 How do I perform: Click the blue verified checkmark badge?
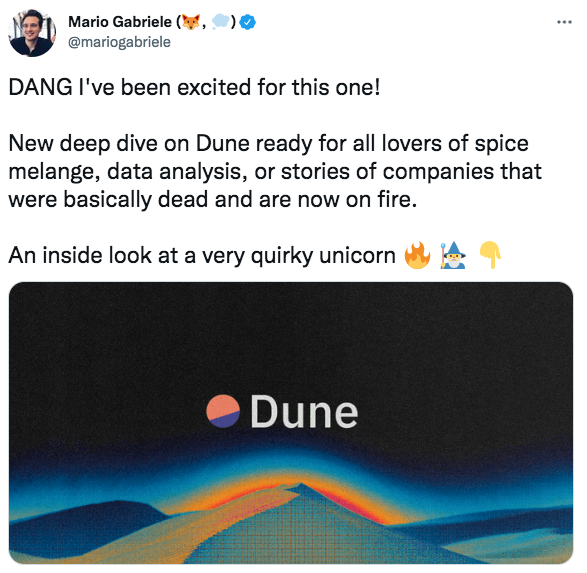pyautogui.click(x=247, y=22)
